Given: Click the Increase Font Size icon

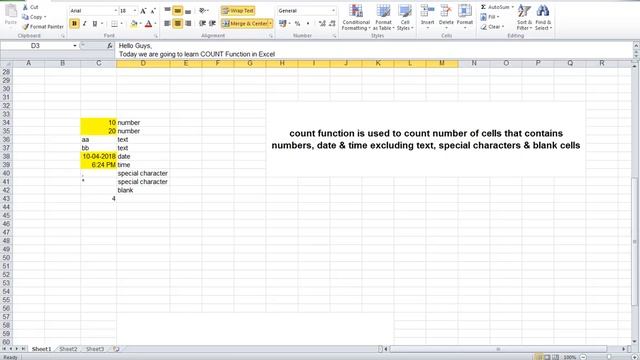Looking at the screenshot, I should 143,11.
